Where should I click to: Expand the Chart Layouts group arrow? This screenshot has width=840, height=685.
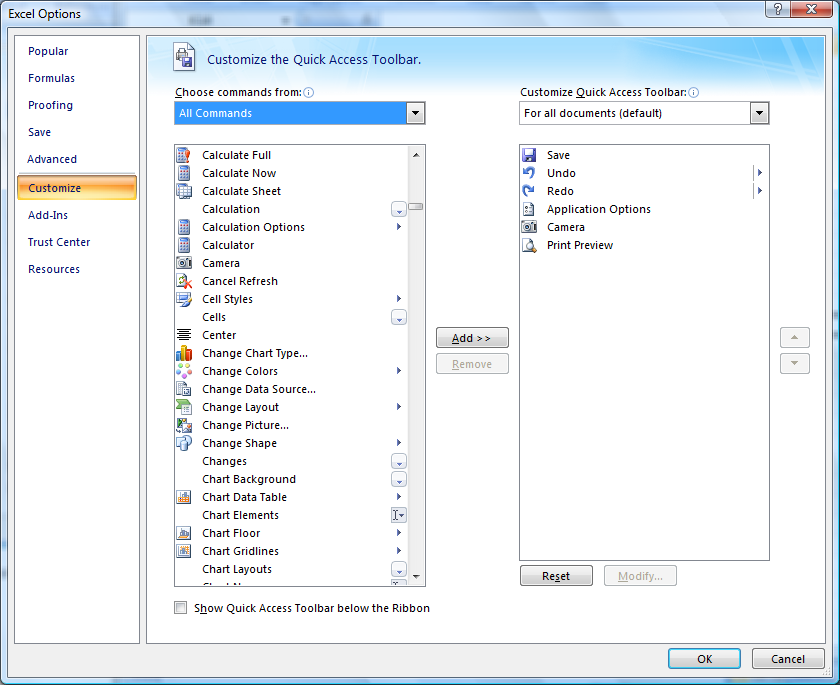click(399, 569)
